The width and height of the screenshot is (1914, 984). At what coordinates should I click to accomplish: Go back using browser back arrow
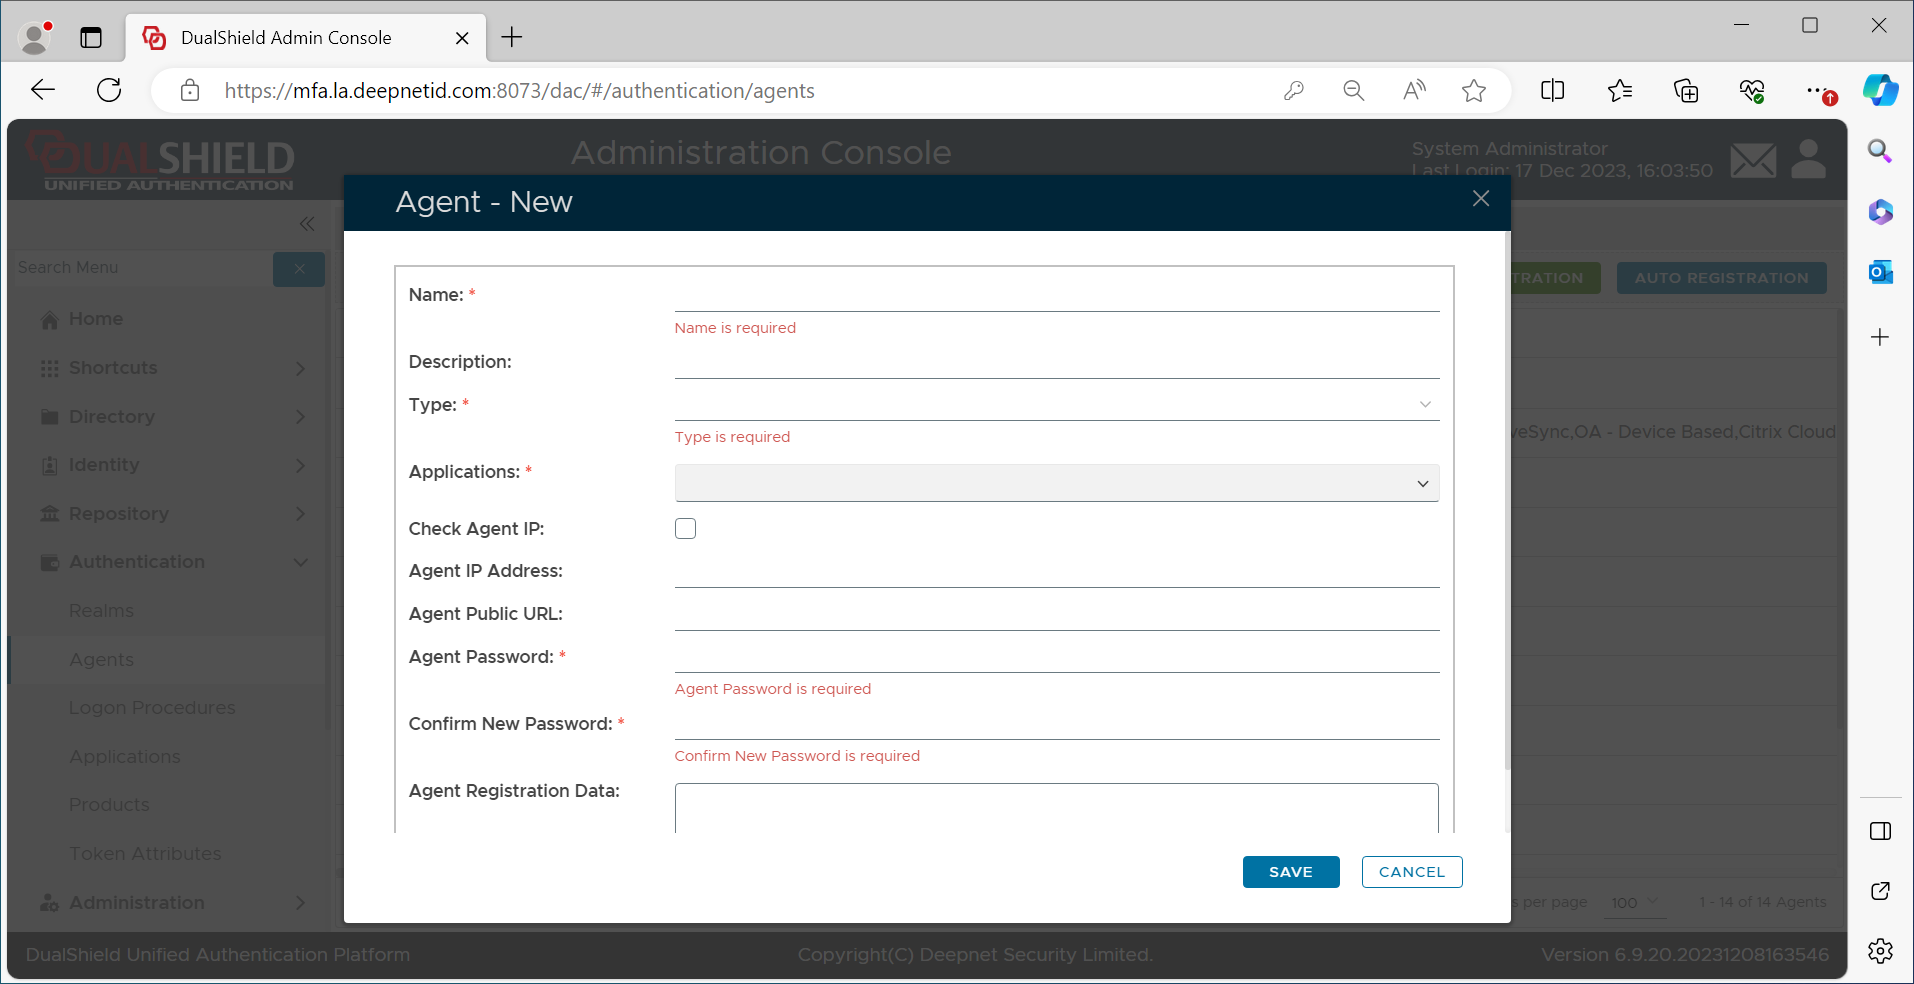43,91
